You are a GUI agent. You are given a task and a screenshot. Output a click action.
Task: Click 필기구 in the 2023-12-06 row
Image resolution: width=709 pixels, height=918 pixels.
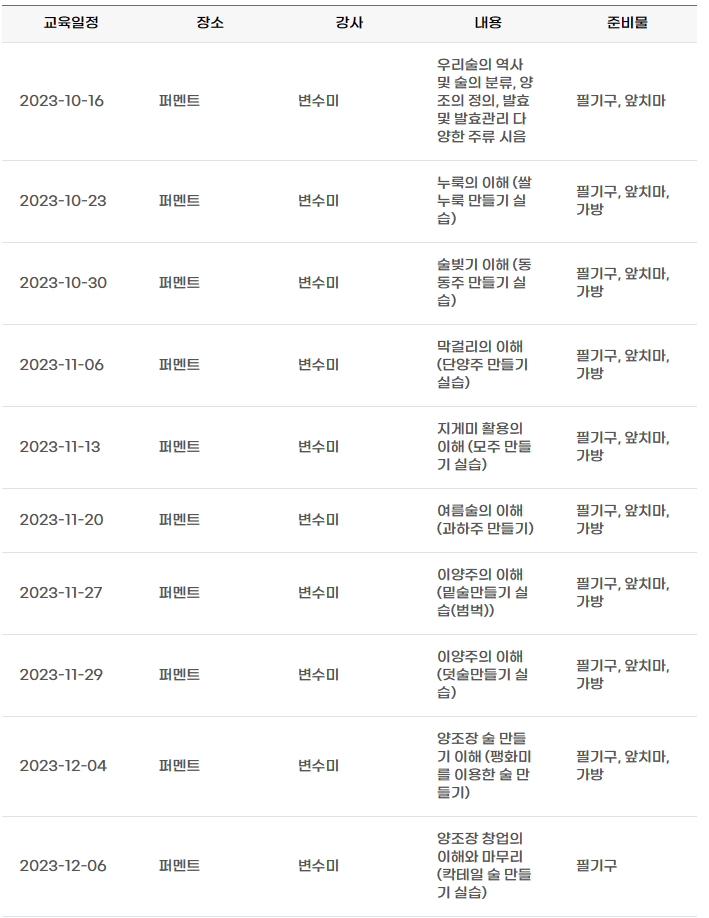[596, 866]
